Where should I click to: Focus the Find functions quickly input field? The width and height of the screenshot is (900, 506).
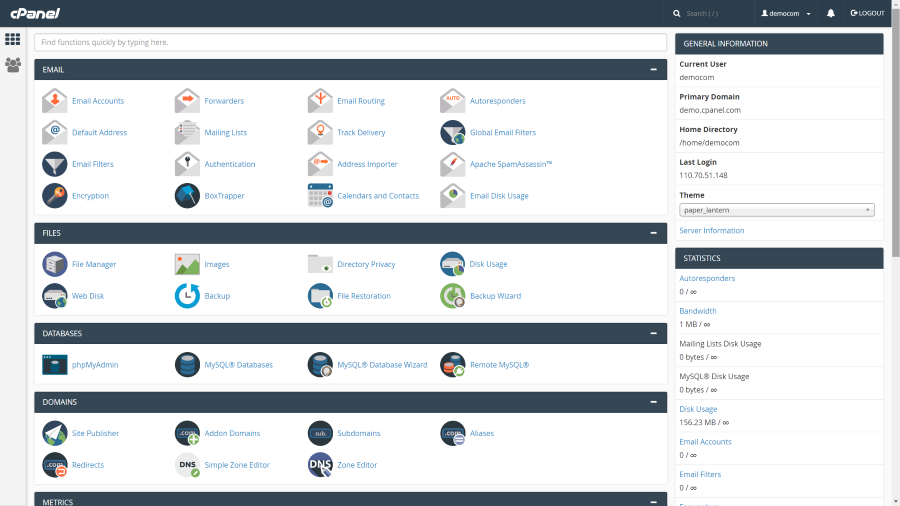click(350, 42)
